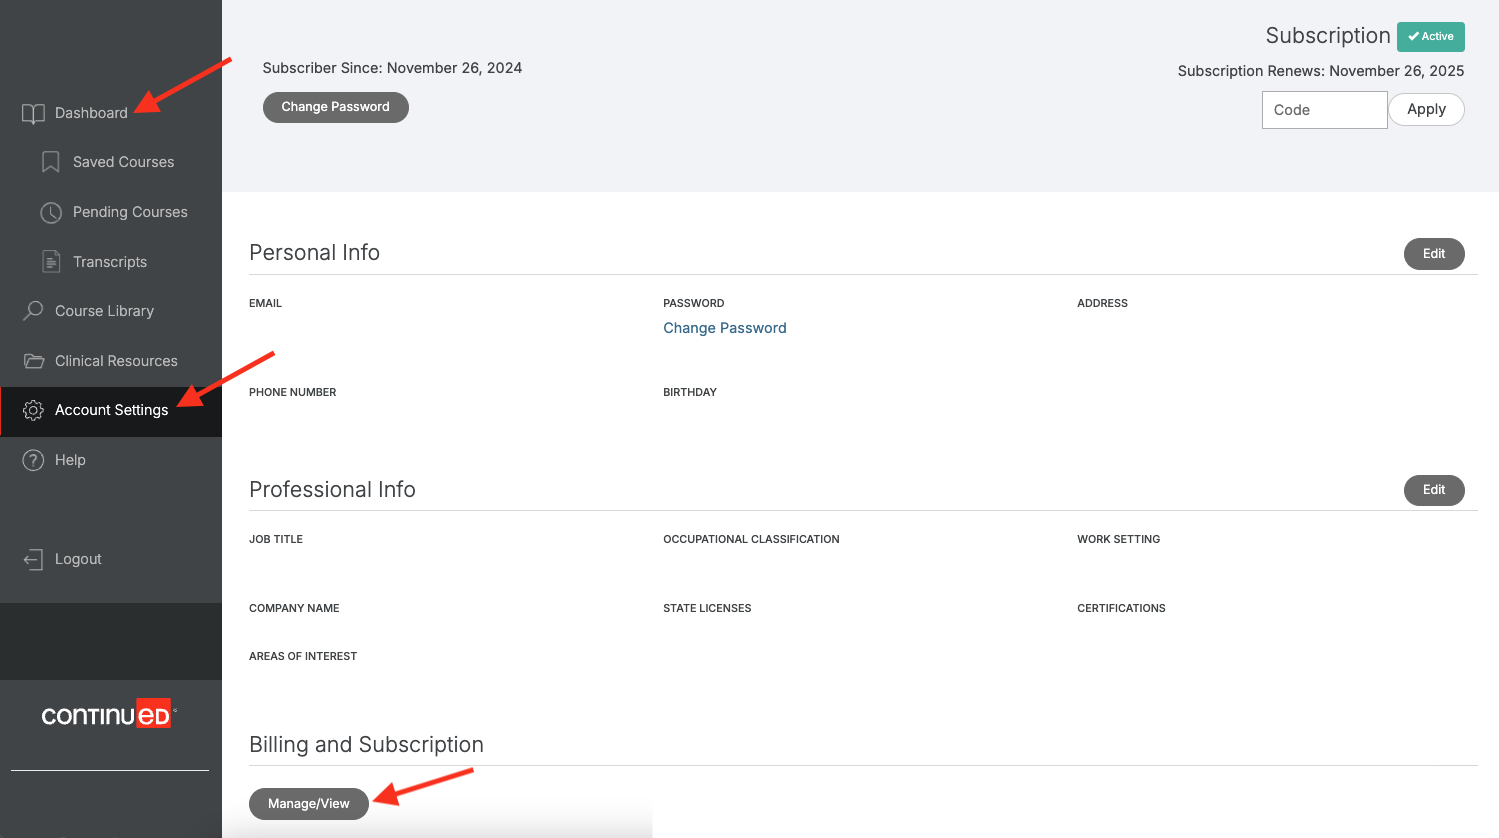
Task: Click the Account Settings gear icon
Action: pyautogui.click(x=33, y=410)
